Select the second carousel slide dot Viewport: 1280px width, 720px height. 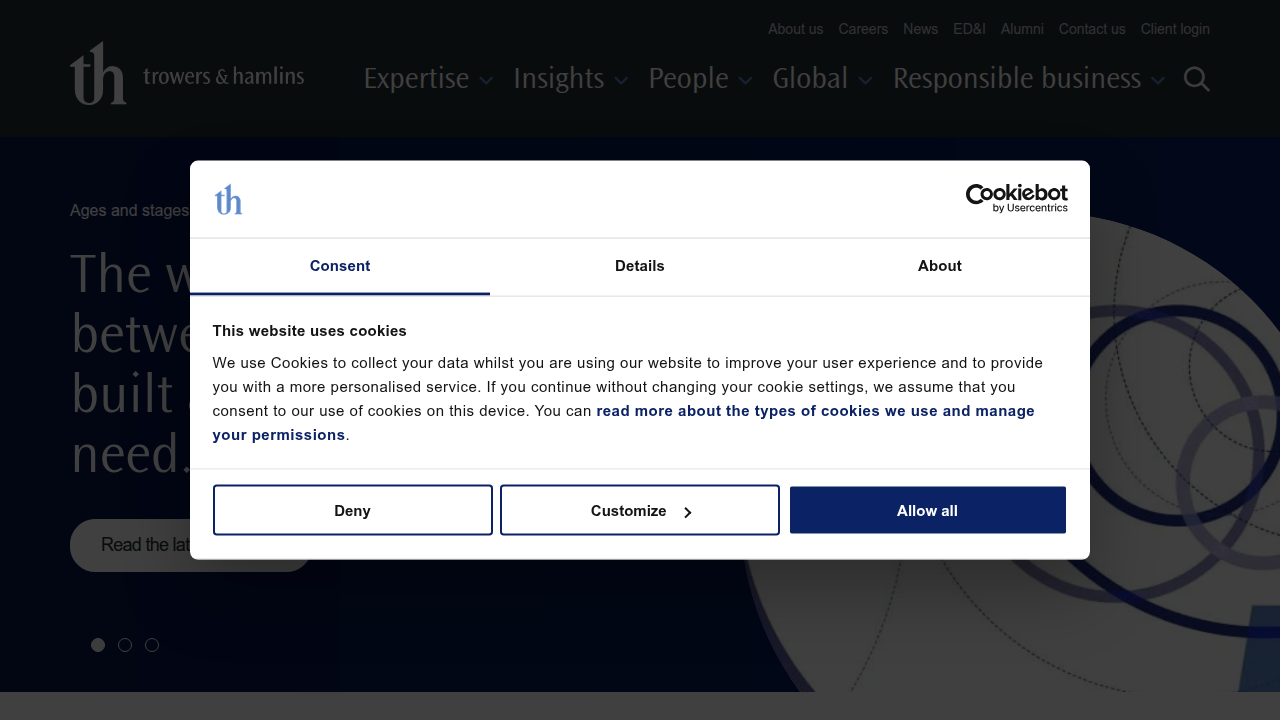[x=125, y=645]
